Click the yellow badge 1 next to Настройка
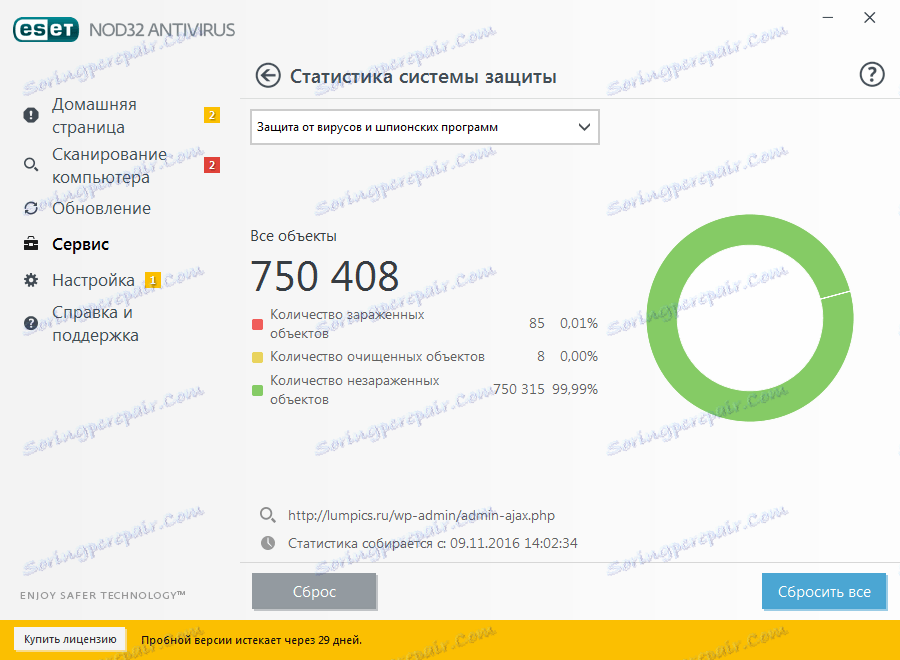The image size is (900, 660). pos(153,280)
